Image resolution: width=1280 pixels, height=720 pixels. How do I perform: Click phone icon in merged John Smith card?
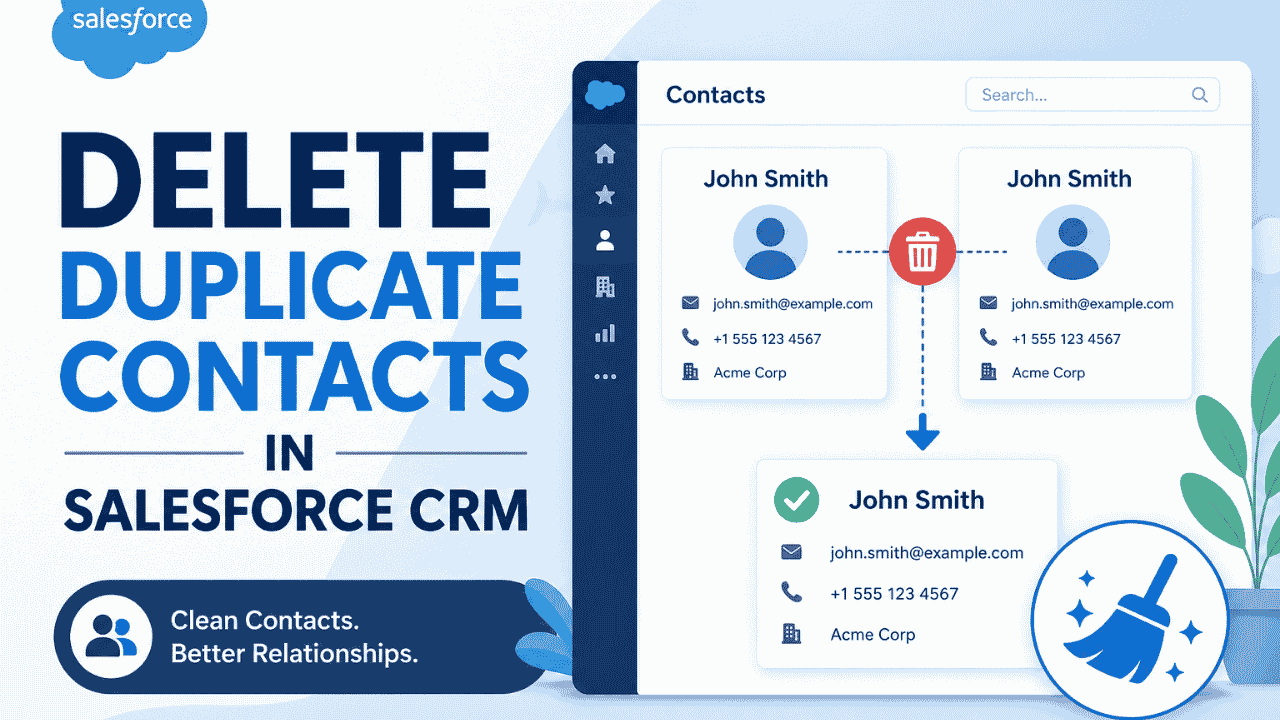click(791, 593)
